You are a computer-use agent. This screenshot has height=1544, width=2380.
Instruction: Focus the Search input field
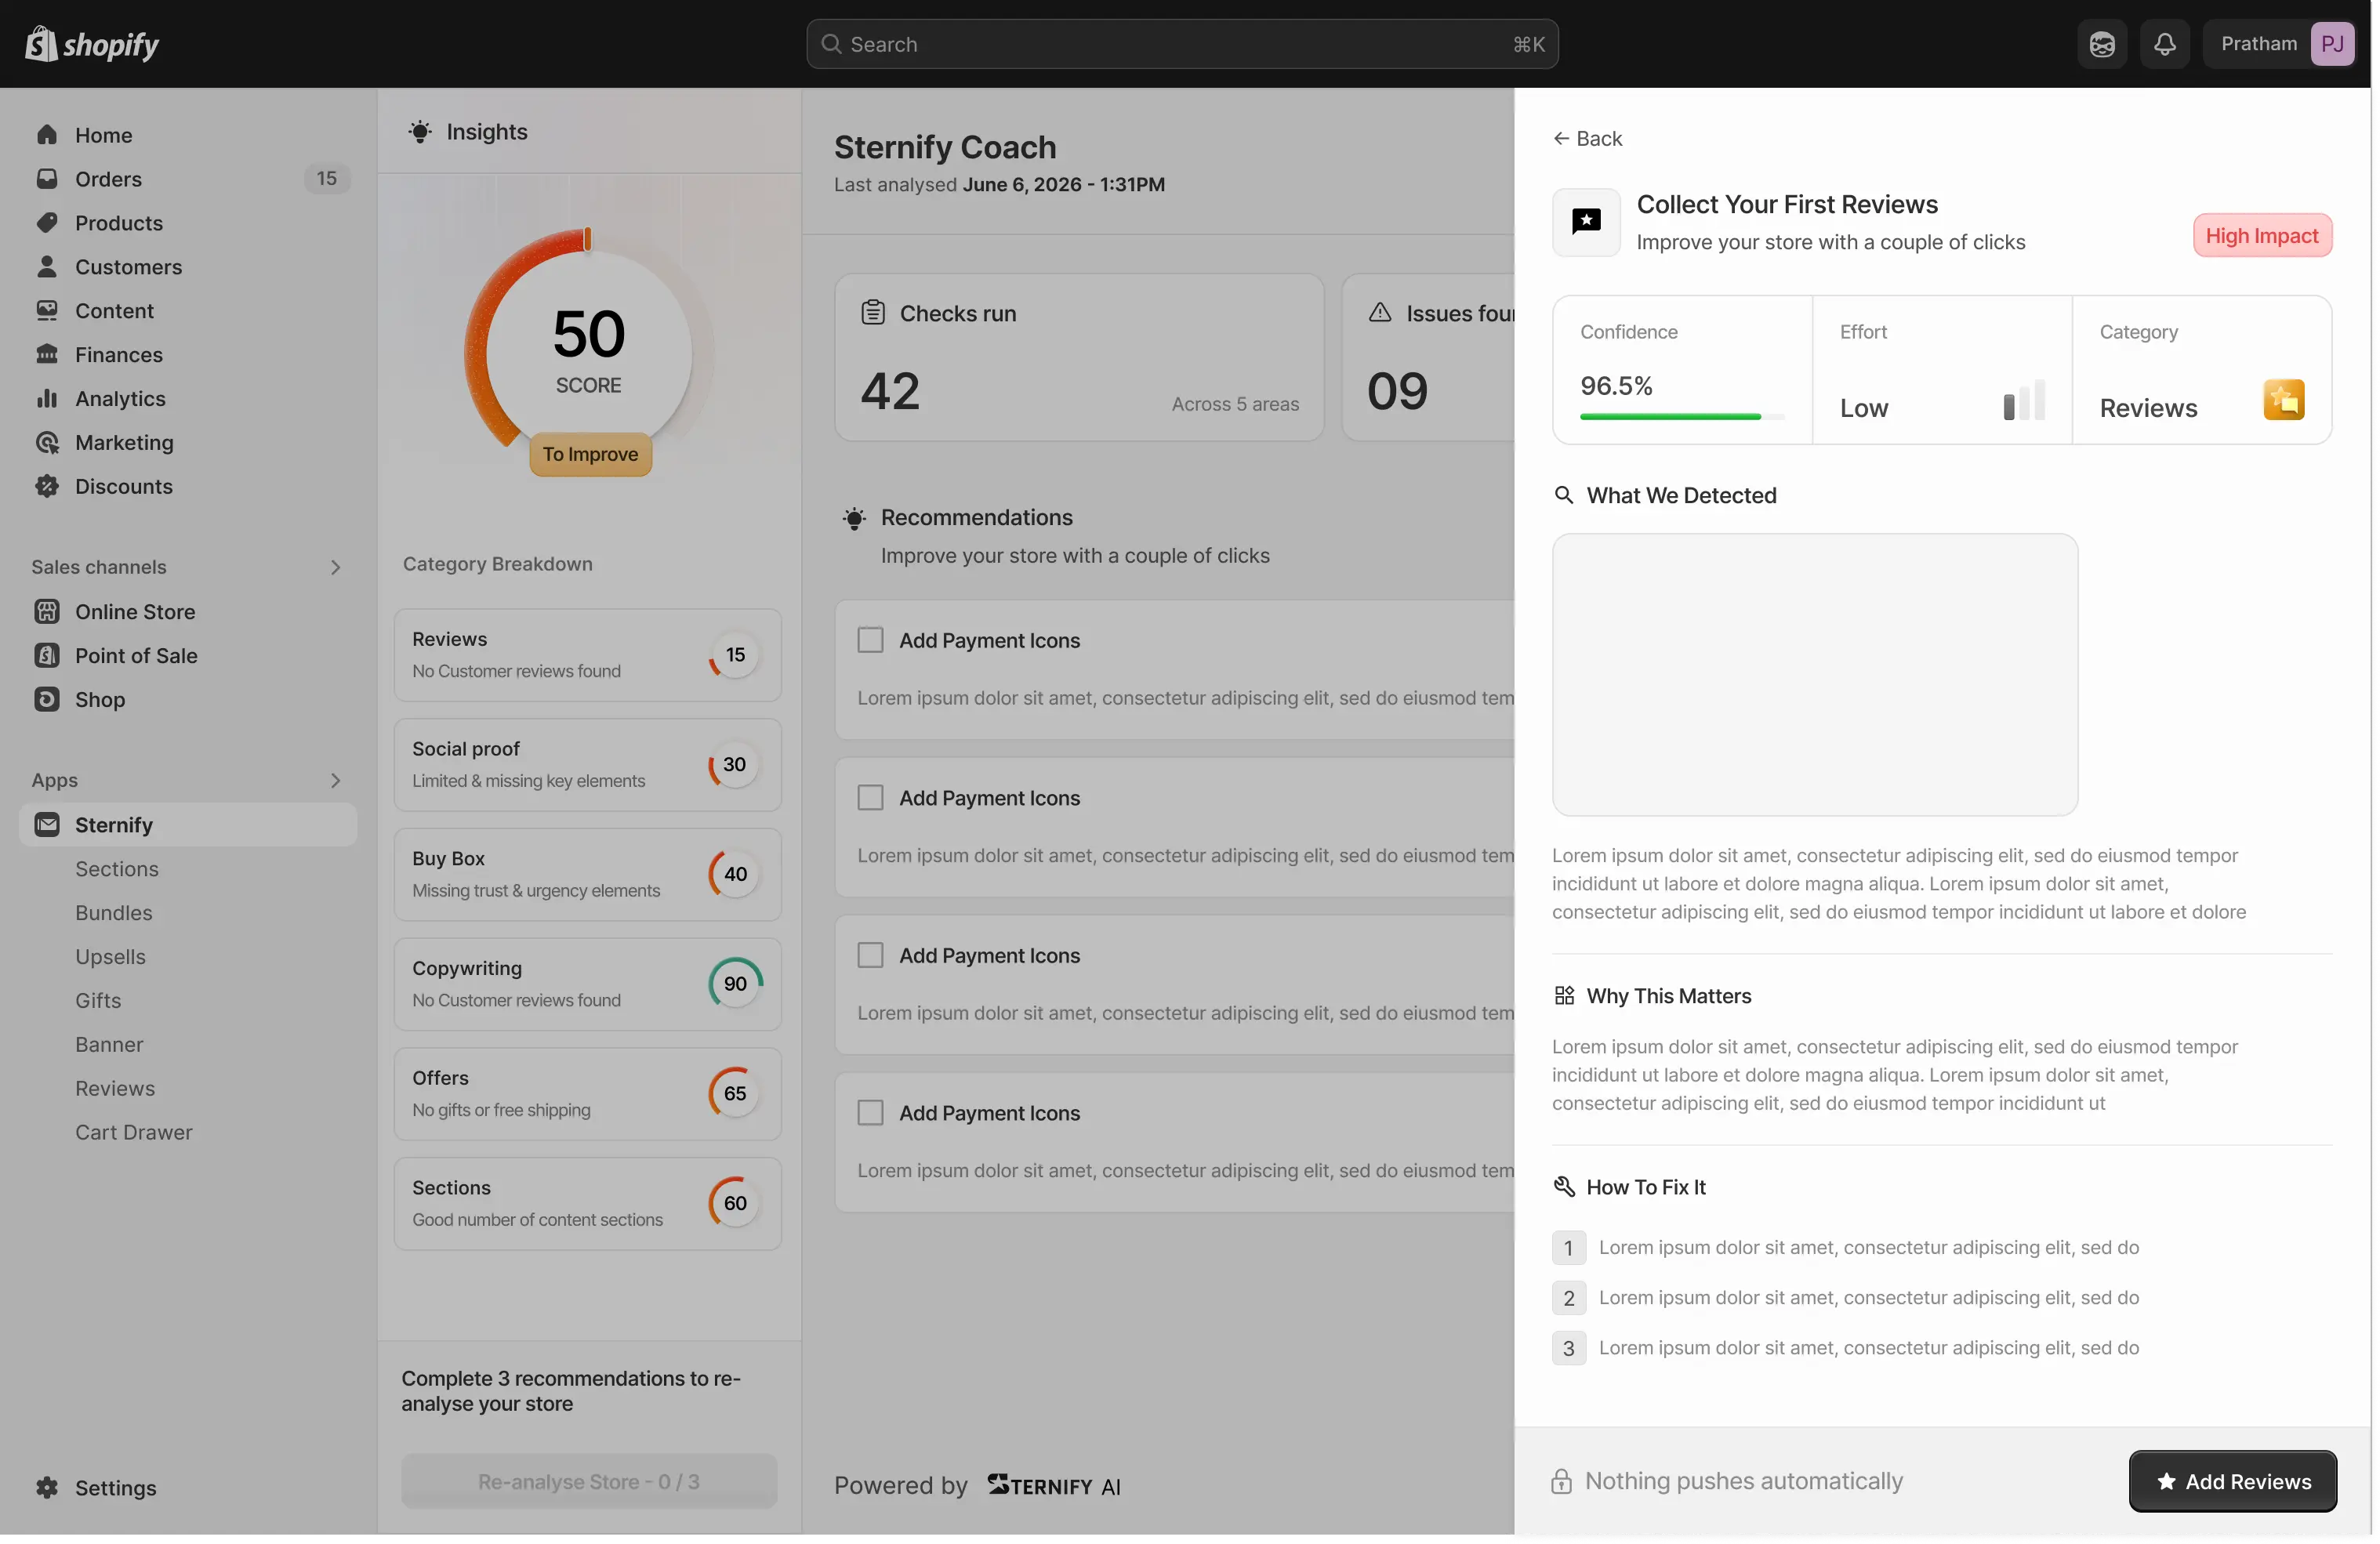(1182, 44)
